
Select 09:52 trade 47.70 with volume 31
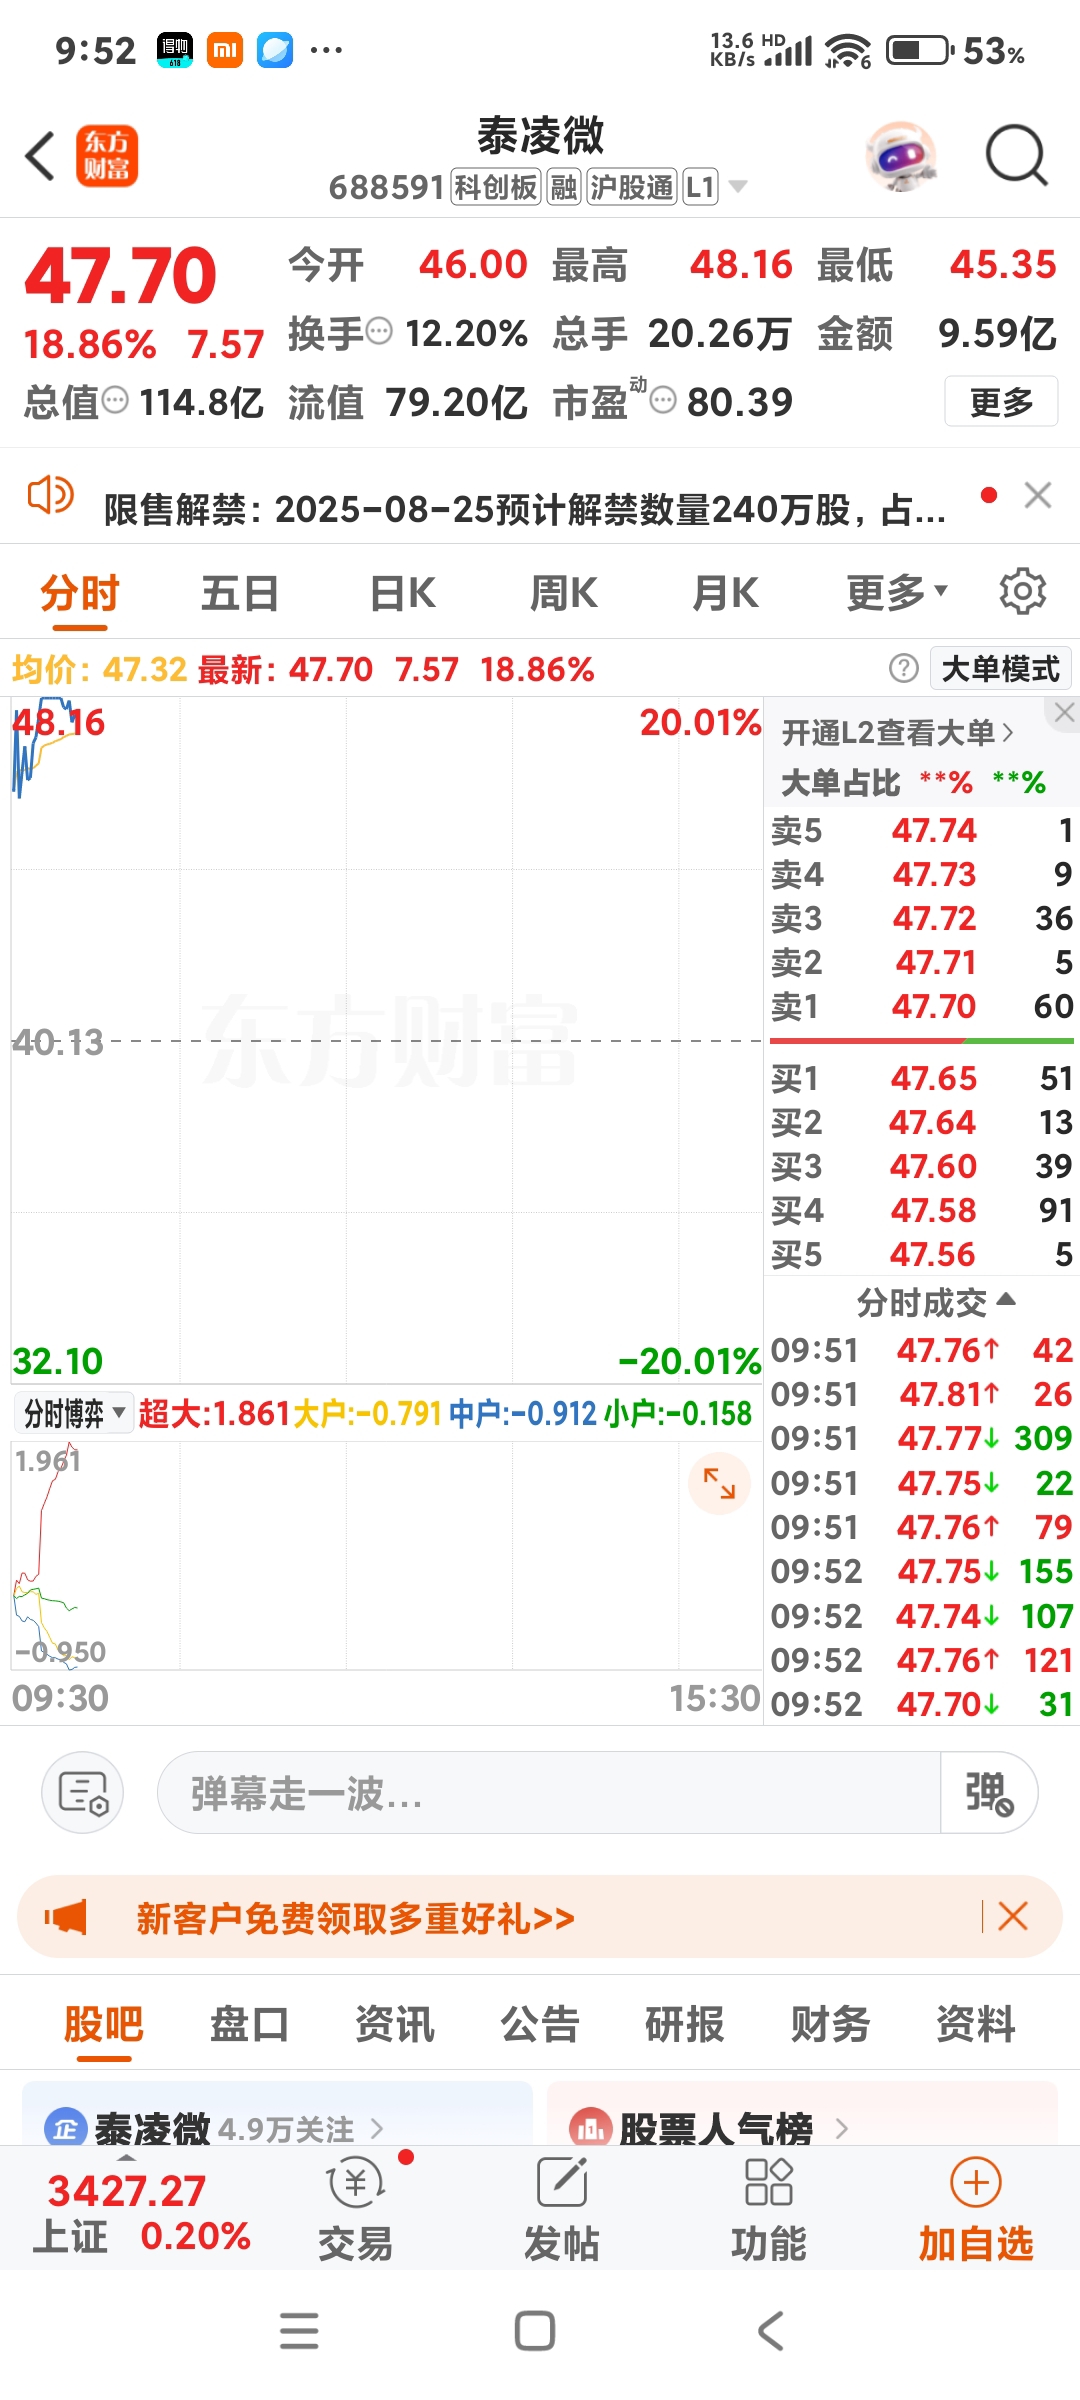[922, 1704]
